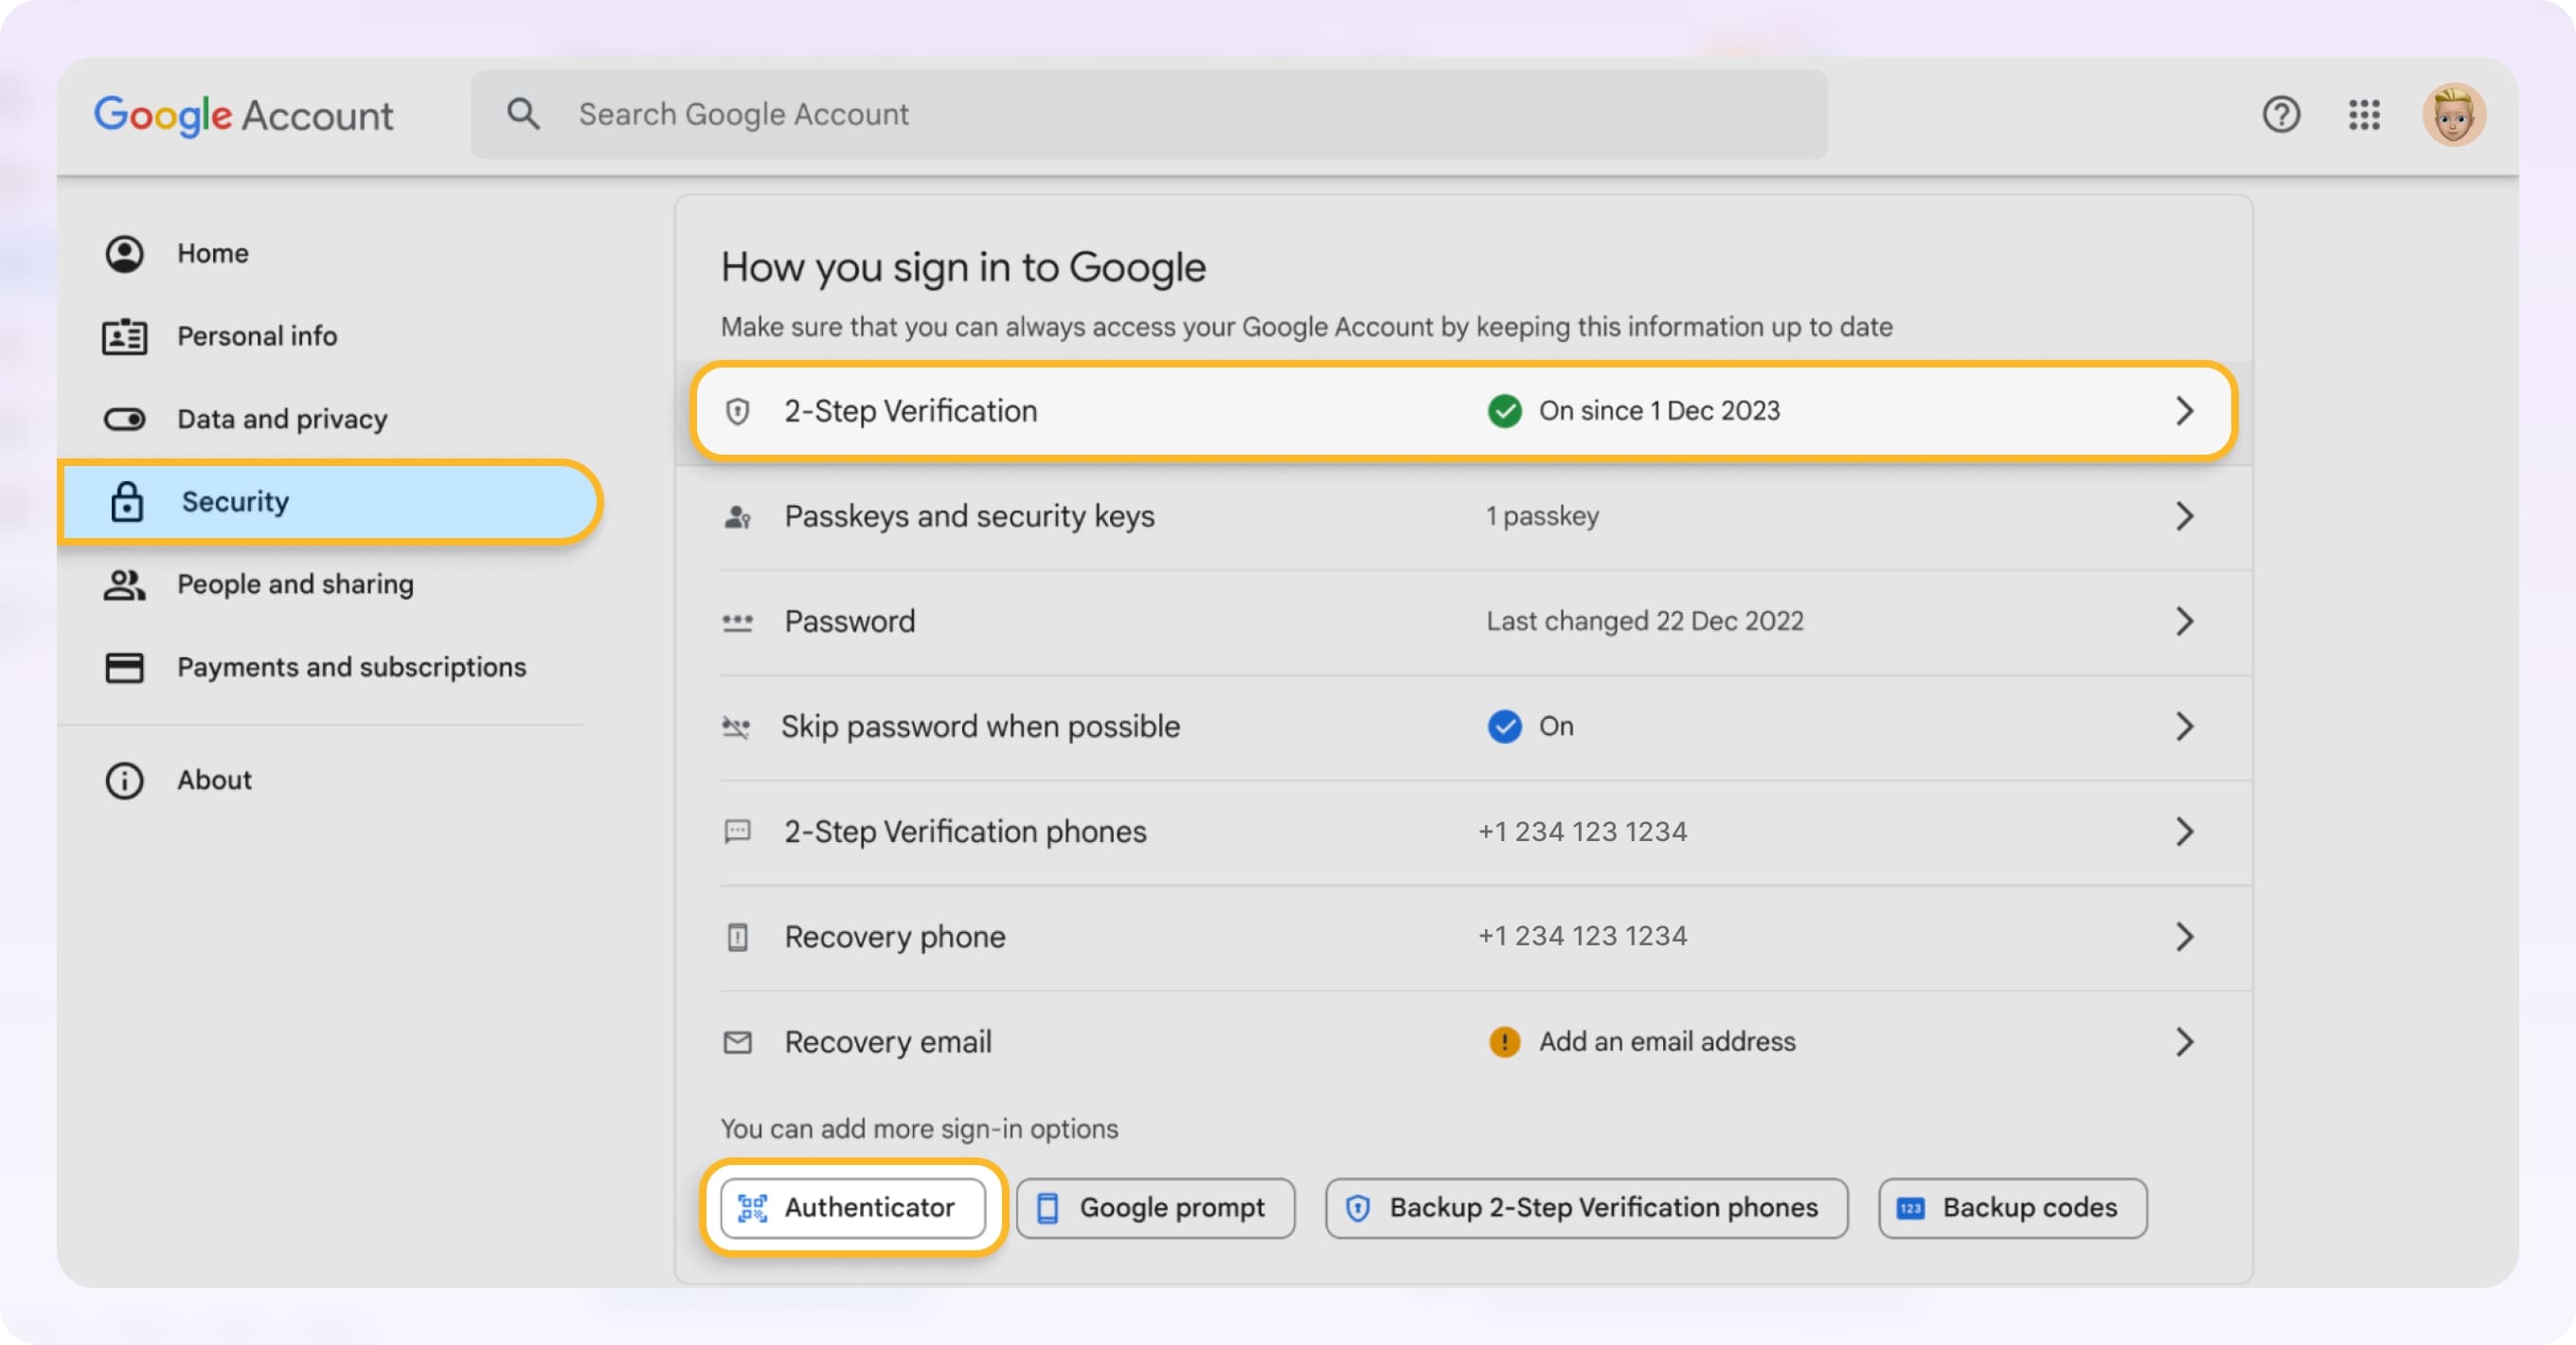Screen dimensions: 2576x1345
Task: Expand the Password row chevron
Action: pos(2187,621)
